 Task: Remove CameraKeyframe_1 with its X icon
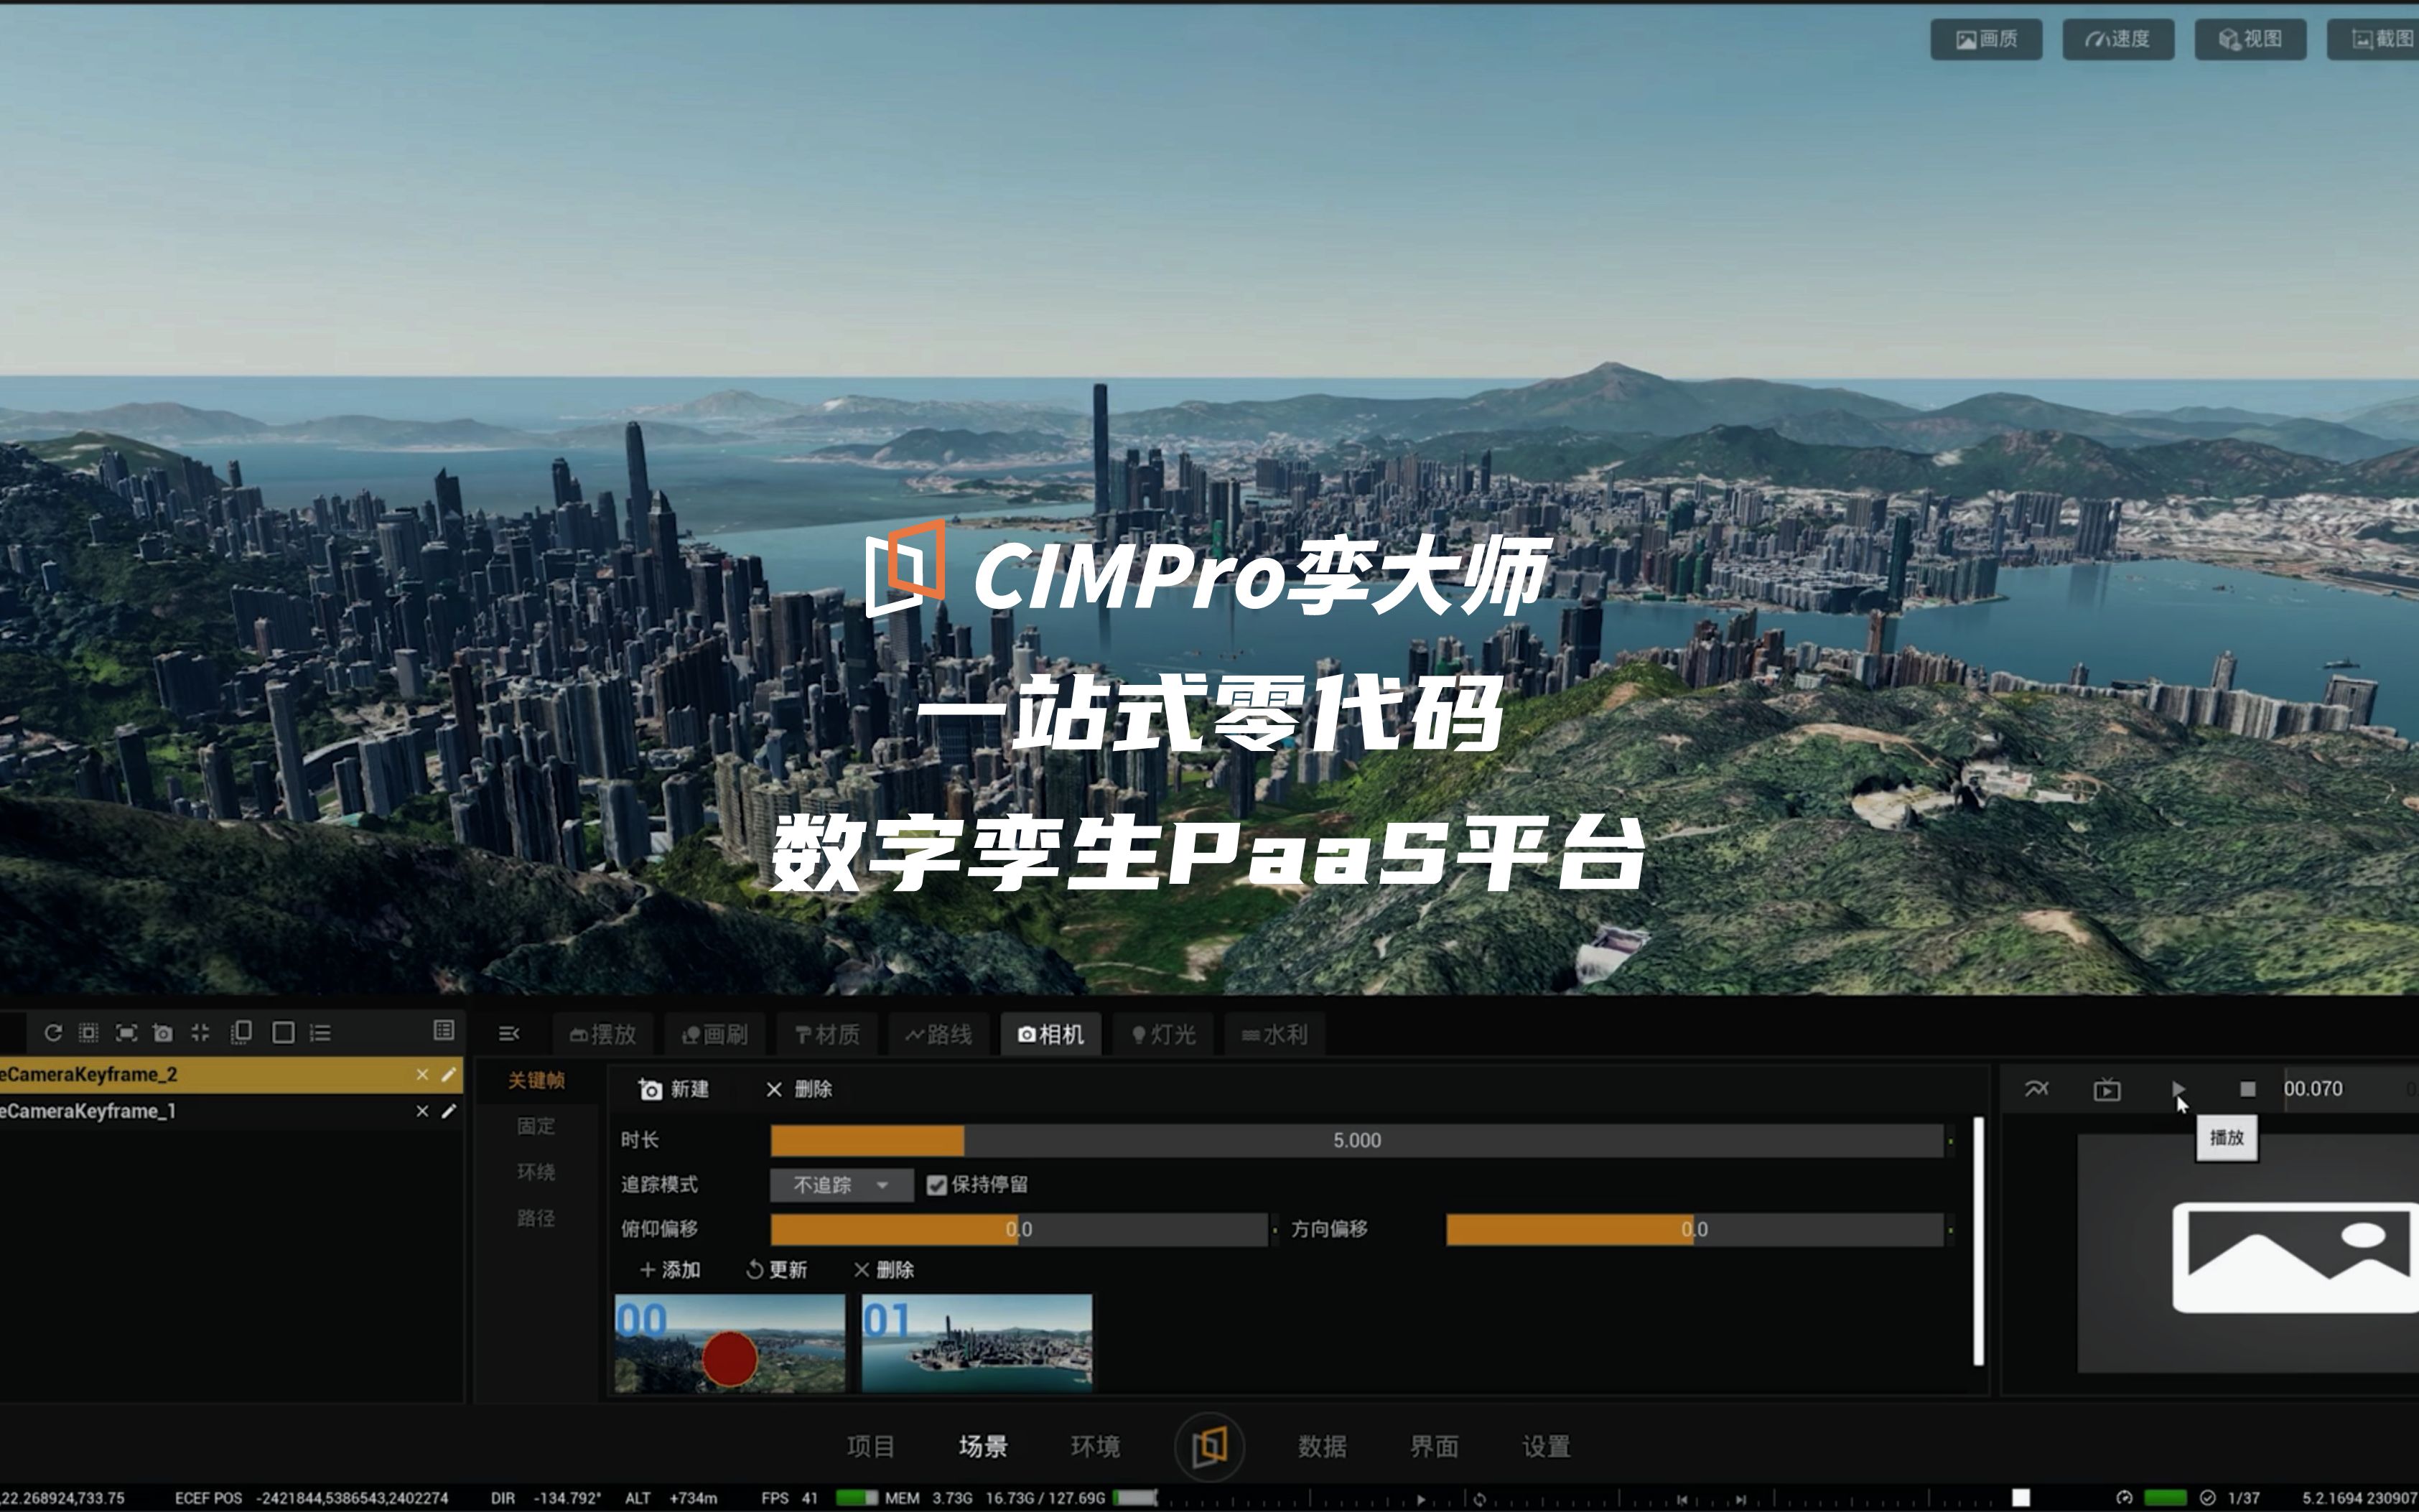click(x=422, y=1112)
